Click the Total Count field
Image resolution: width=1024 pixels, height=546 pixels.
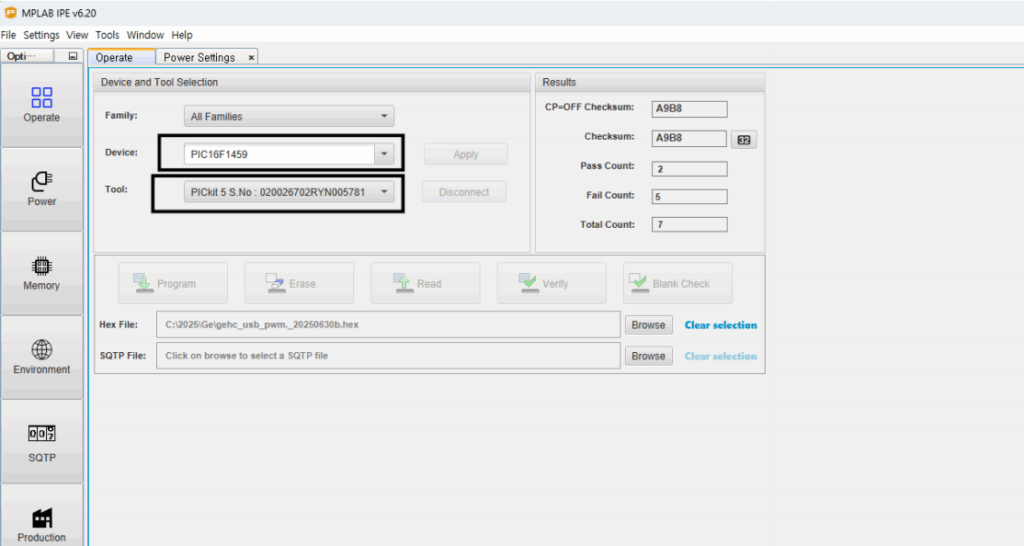[x=689, y=225]
